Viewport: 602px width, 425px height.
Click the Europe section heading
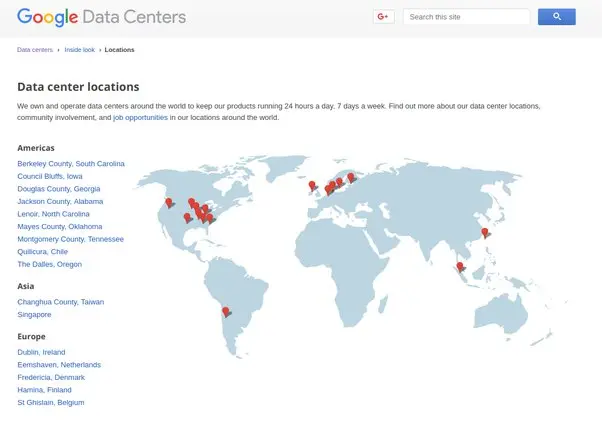31,336
